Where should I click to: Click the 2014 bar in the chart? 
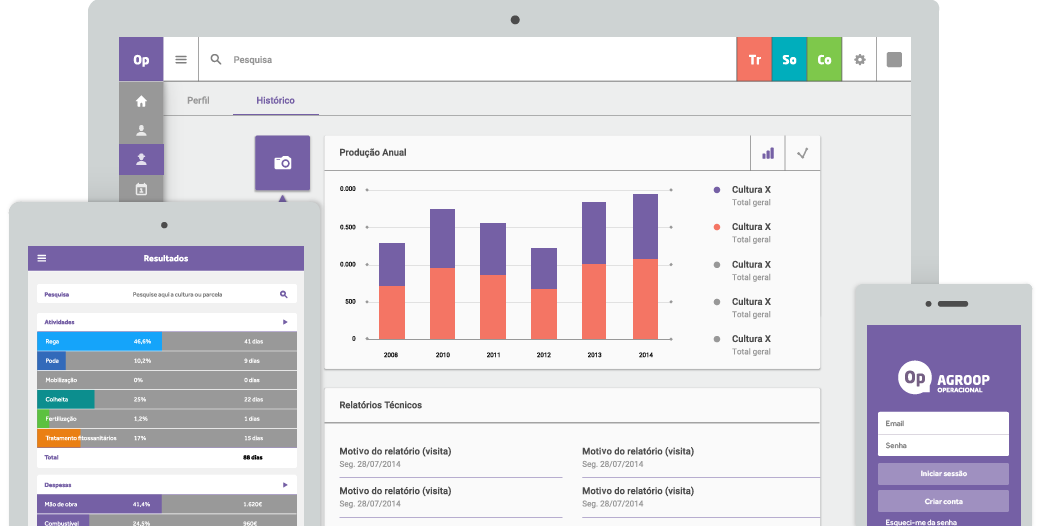[x=645, y=267]
